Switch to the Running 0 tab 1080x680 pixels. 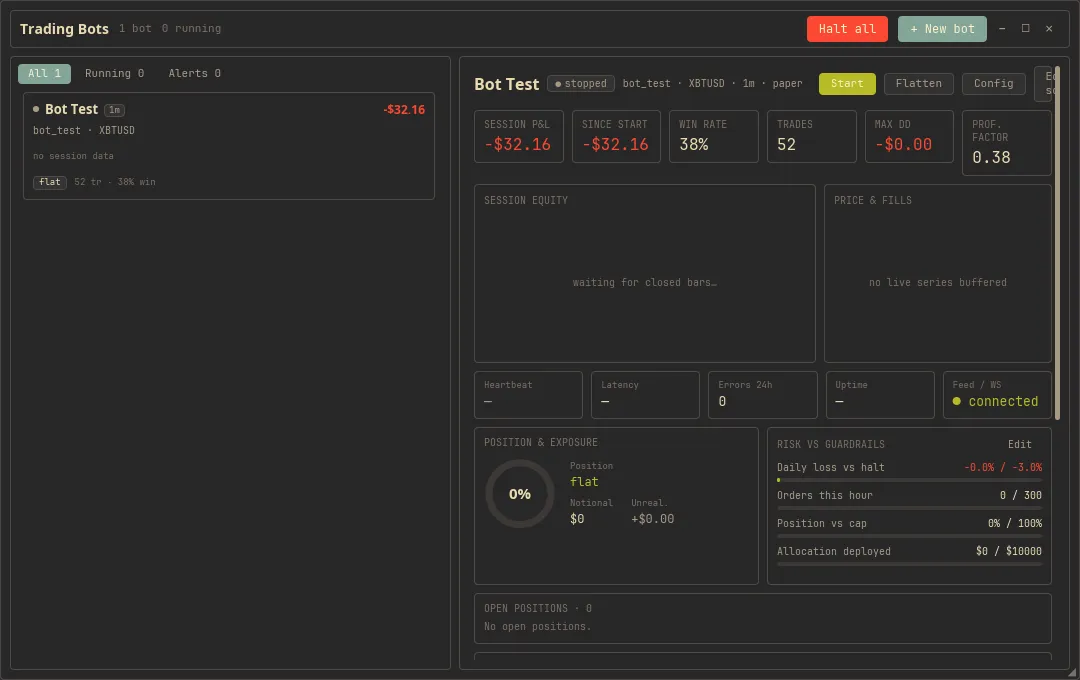[x=114, y=73]
